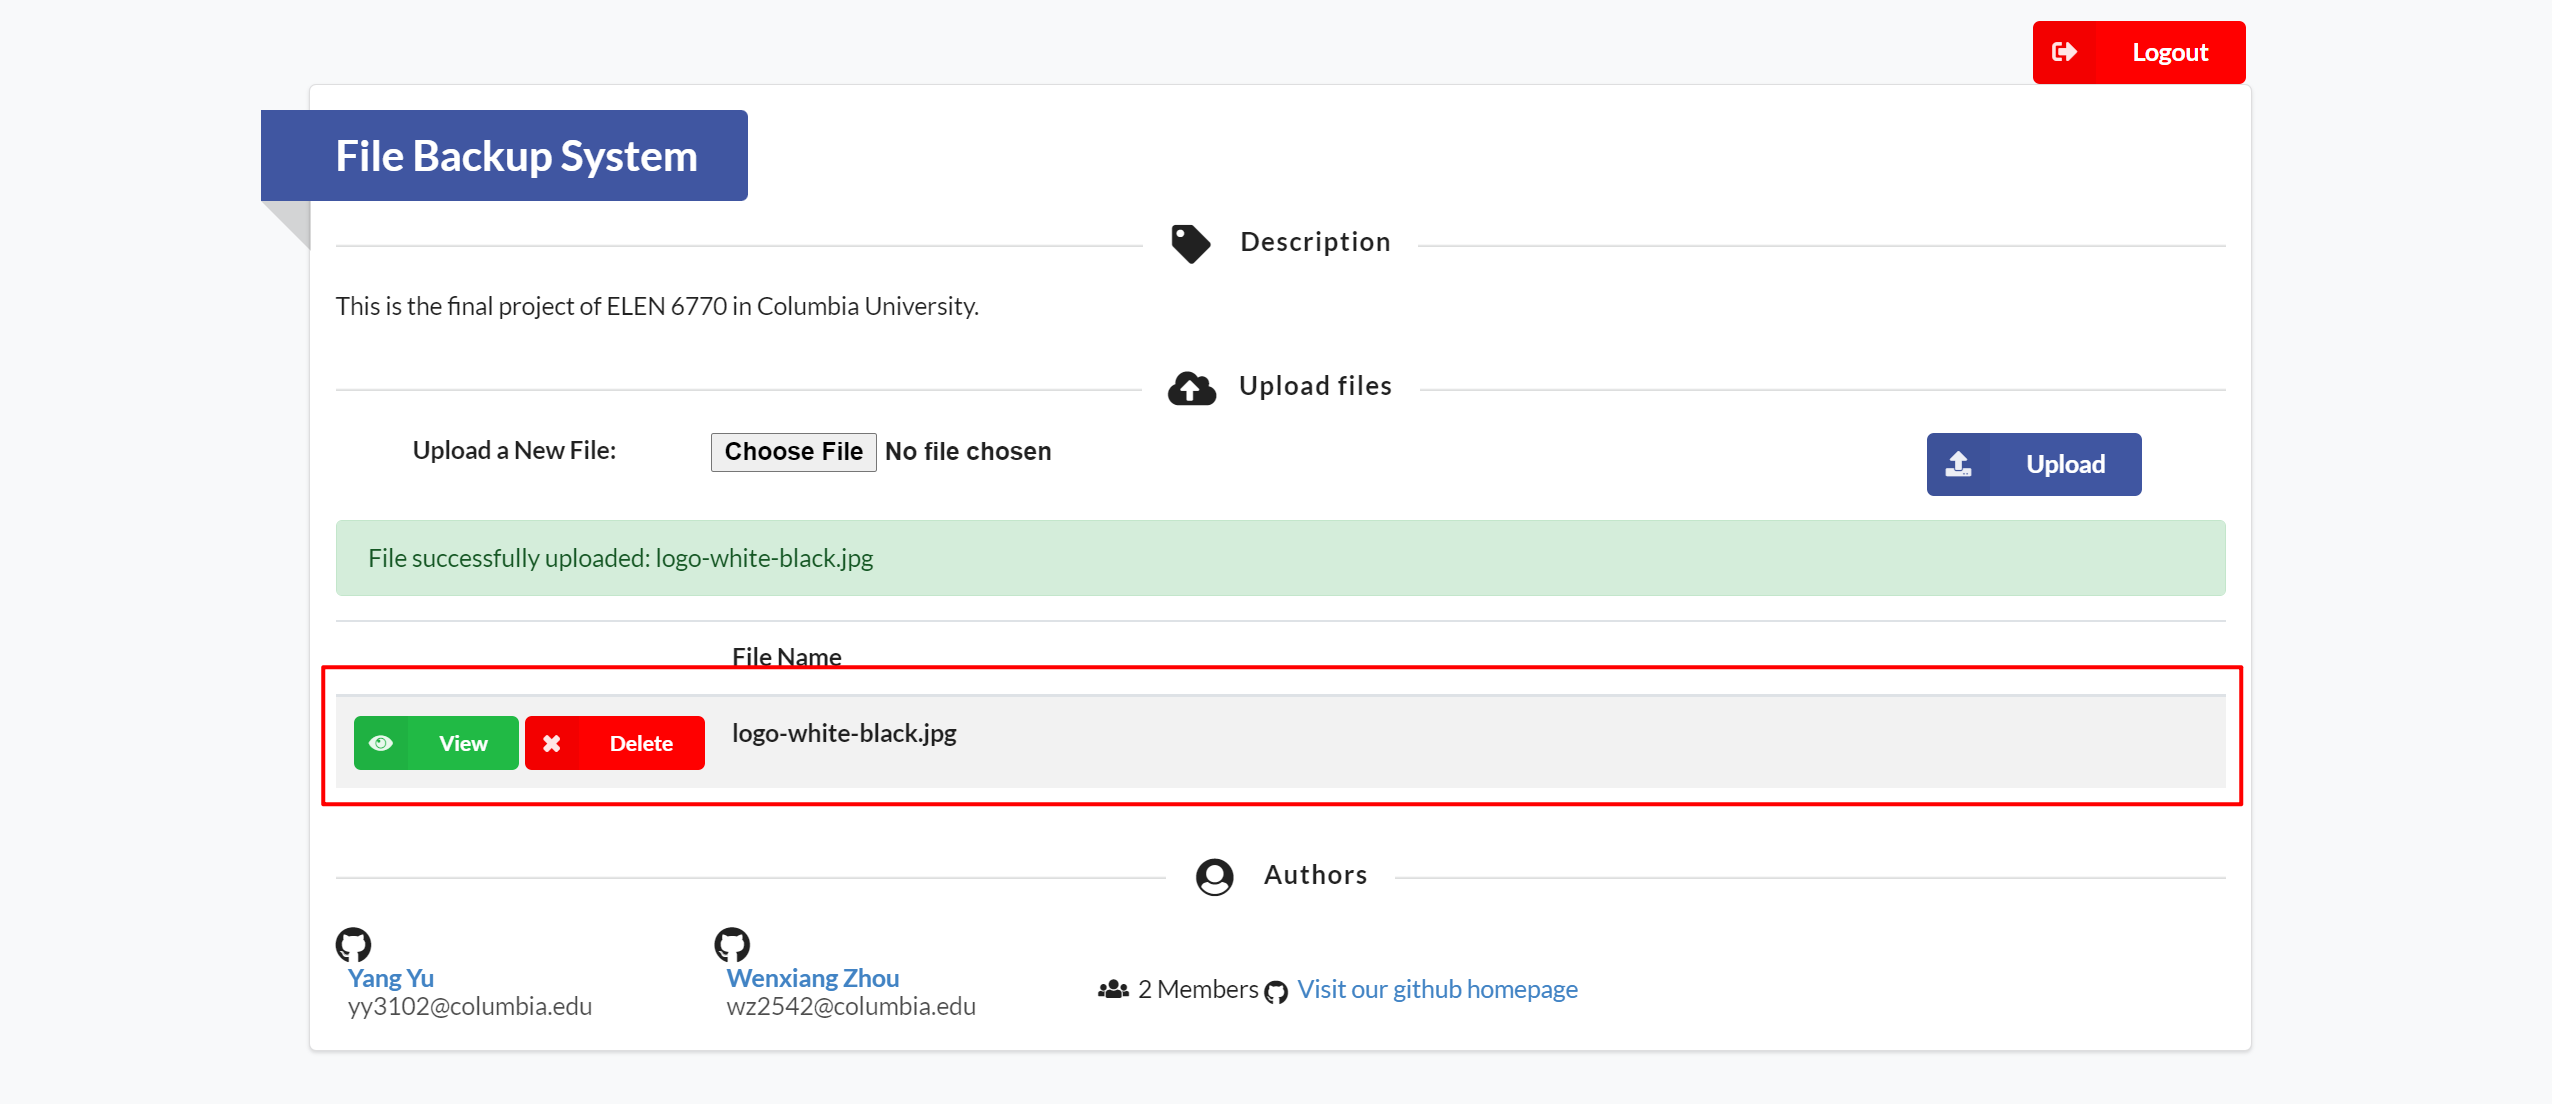Click the 2 Members group icon
The image size is (2552, 1104).
point(1113,989)
